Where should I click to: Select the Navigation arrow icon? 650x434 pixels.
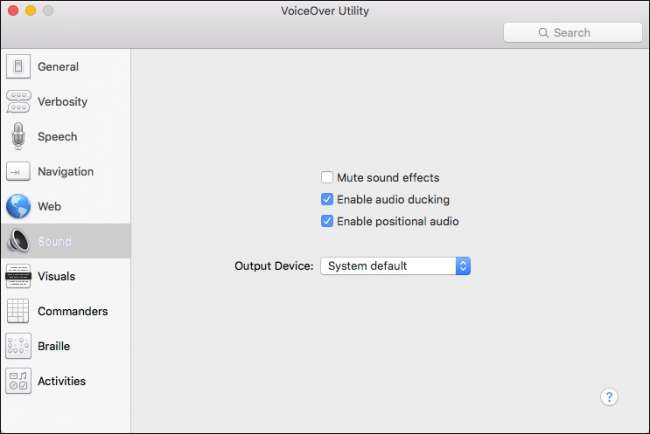click(18, 171)
